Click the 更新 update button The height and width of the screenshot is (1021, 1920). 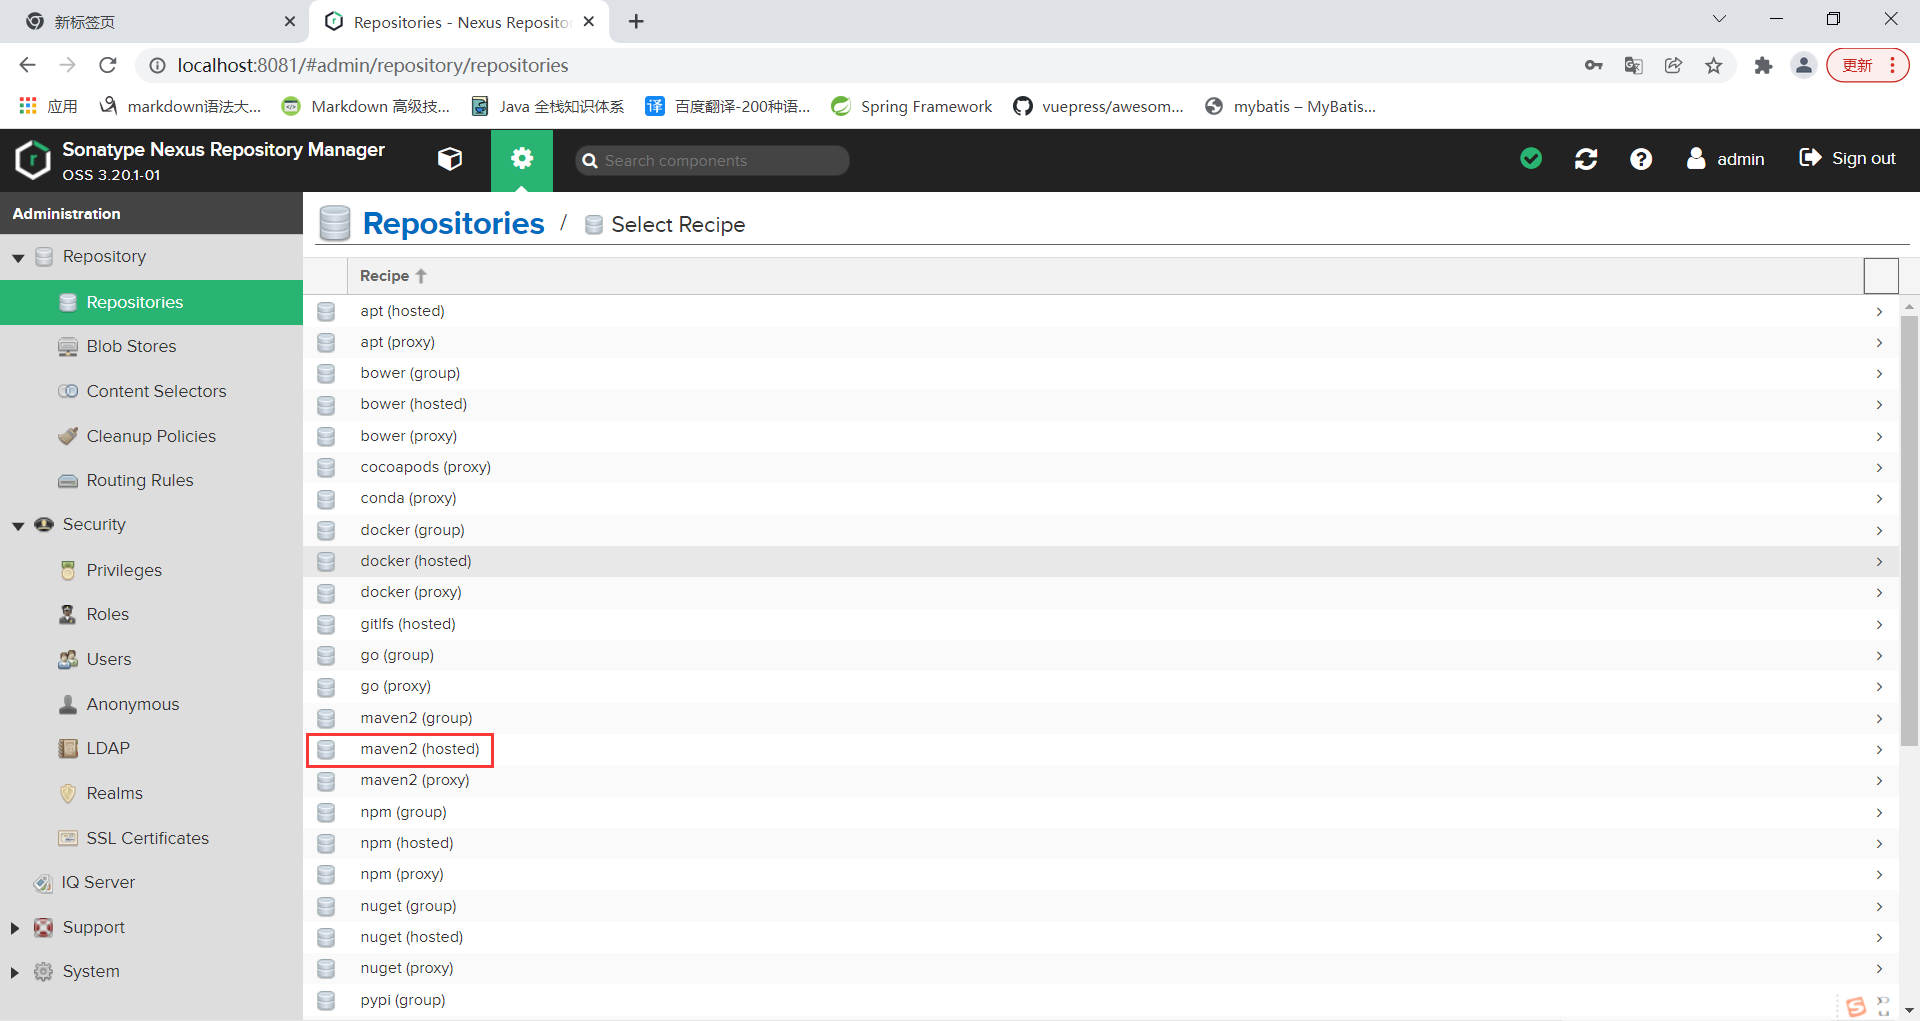[1867, 65]
